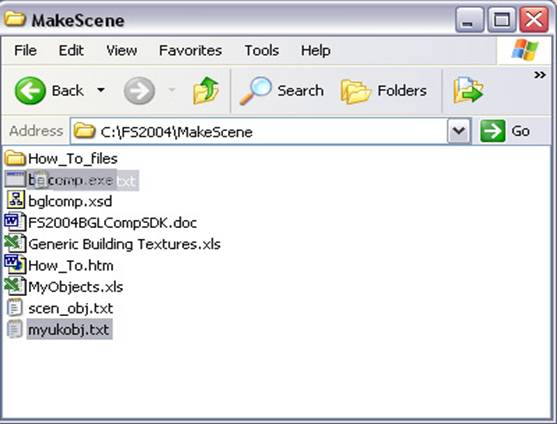Select the FS2004BGLCompSDK.doc file name

[x=112, y=223]
